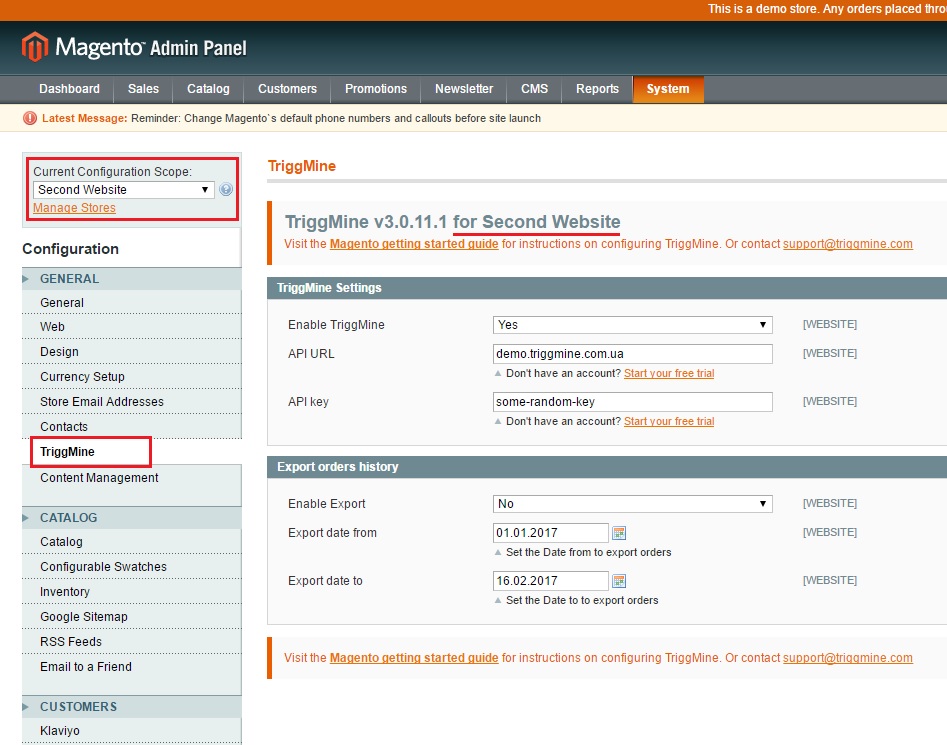Click the TriggMine page title
947x745 pixels.
pyautogui.click(x=301, y=166)
